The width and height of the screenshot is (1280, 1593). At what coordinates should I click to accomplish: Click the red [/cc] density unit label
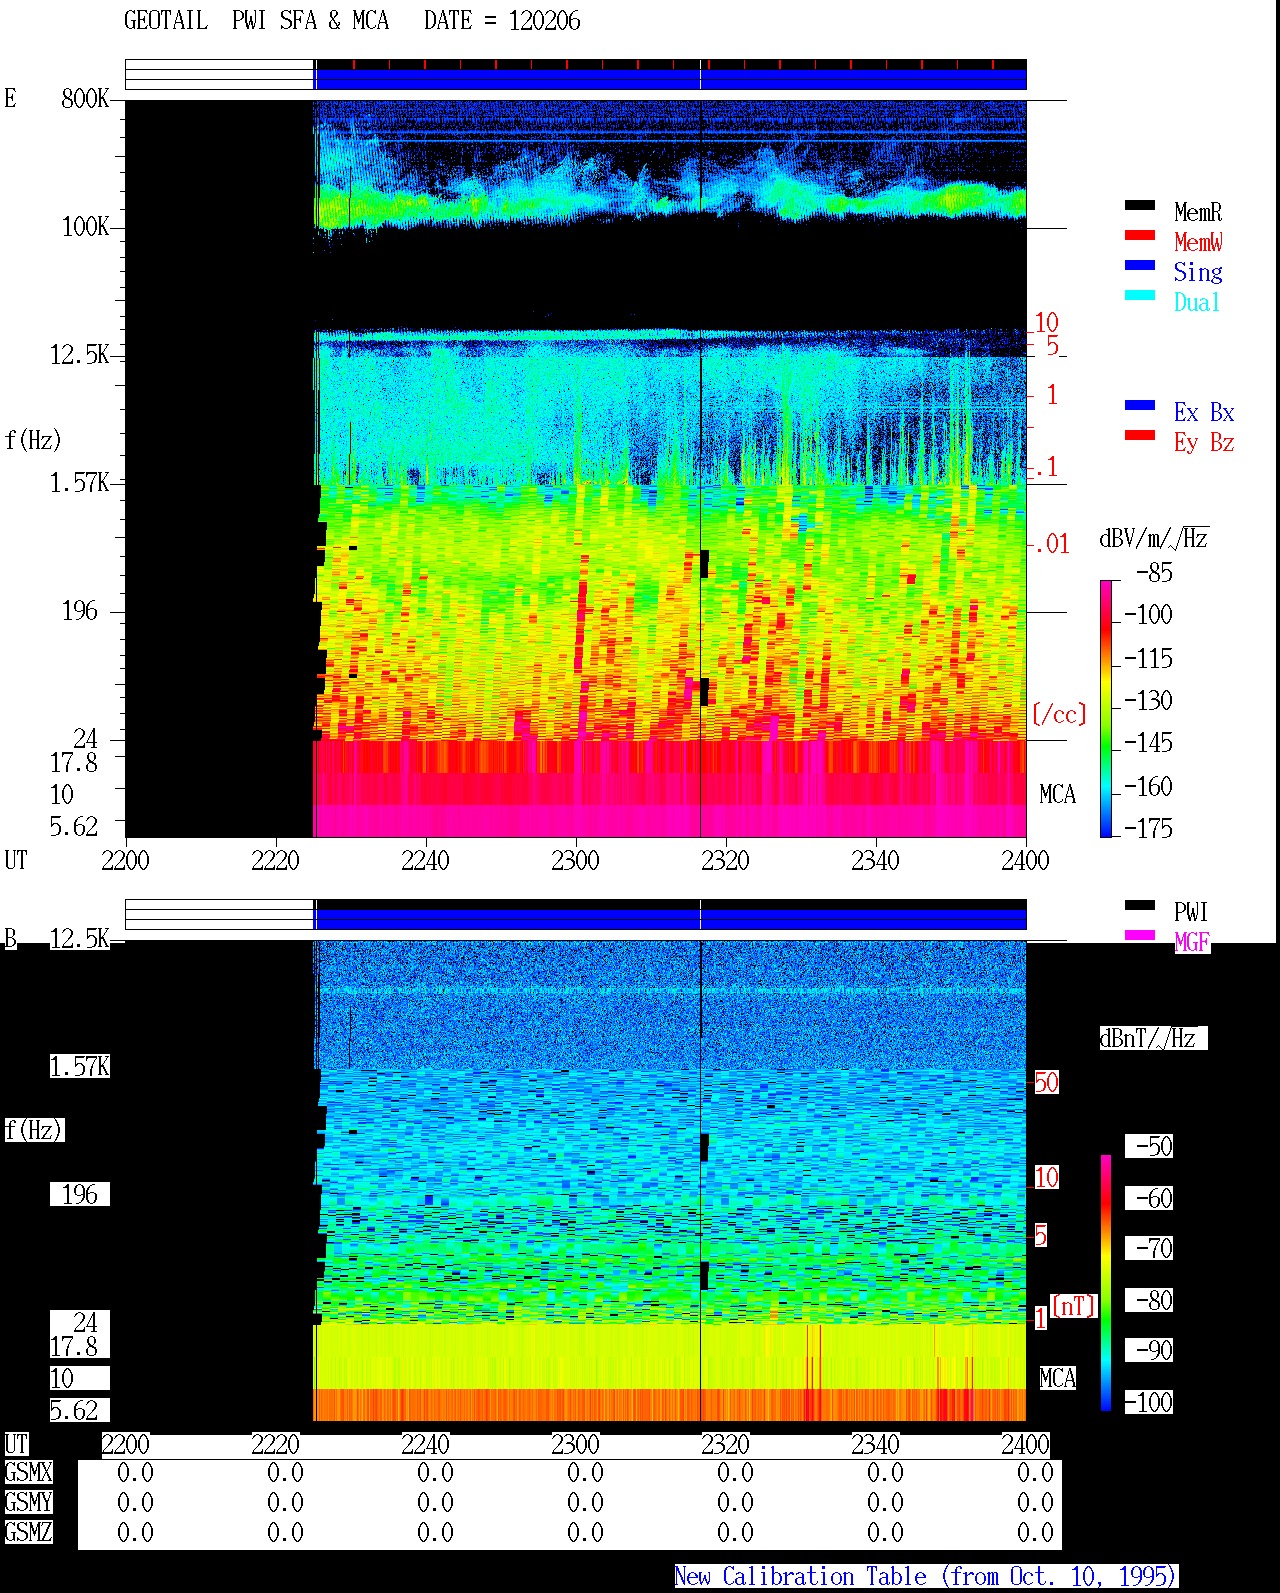point(1059,714)
